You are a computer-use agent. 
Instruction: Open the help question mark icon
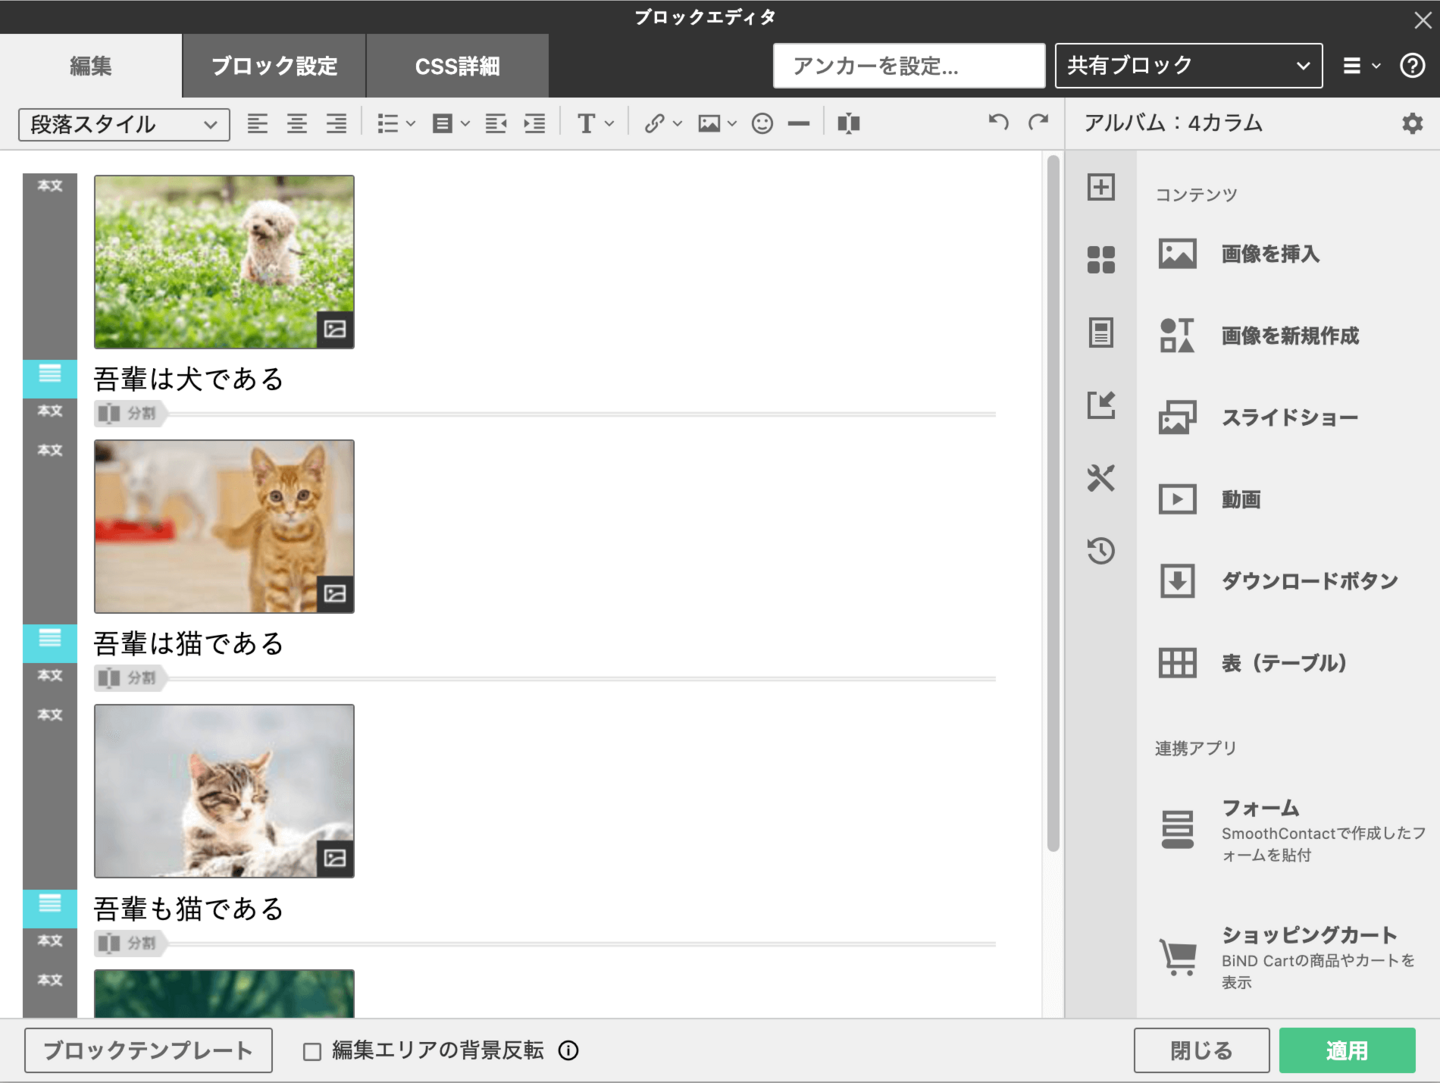click(1412, 66)
